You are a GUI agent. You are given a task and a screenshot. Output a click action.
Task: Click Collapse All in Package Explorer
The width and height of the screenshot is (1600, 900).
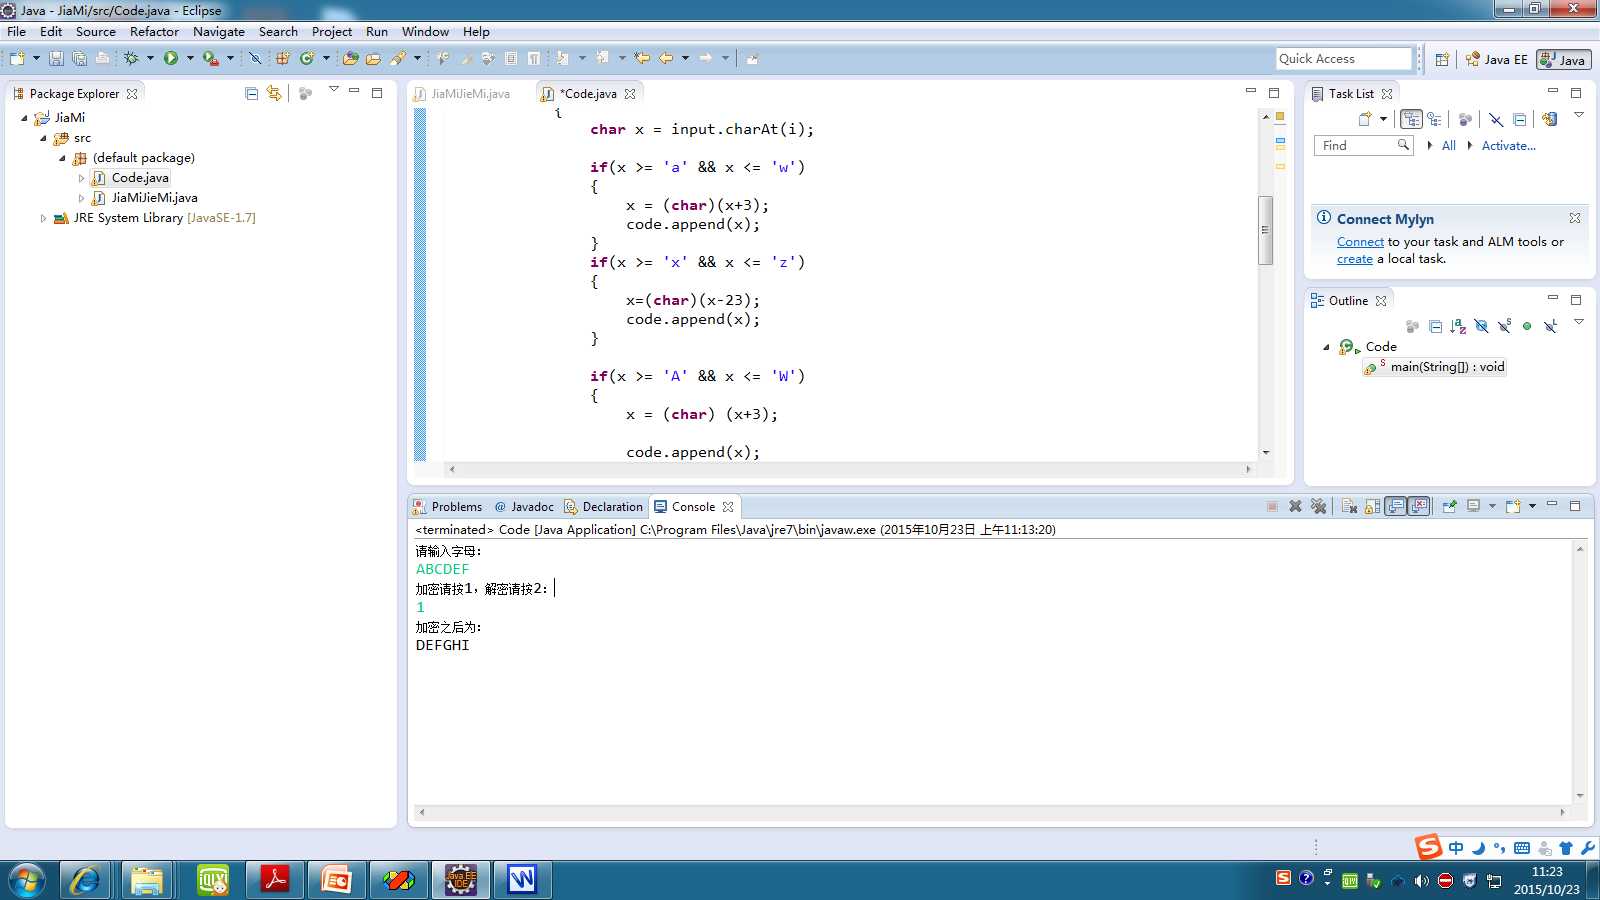click(x=251, y=93)
